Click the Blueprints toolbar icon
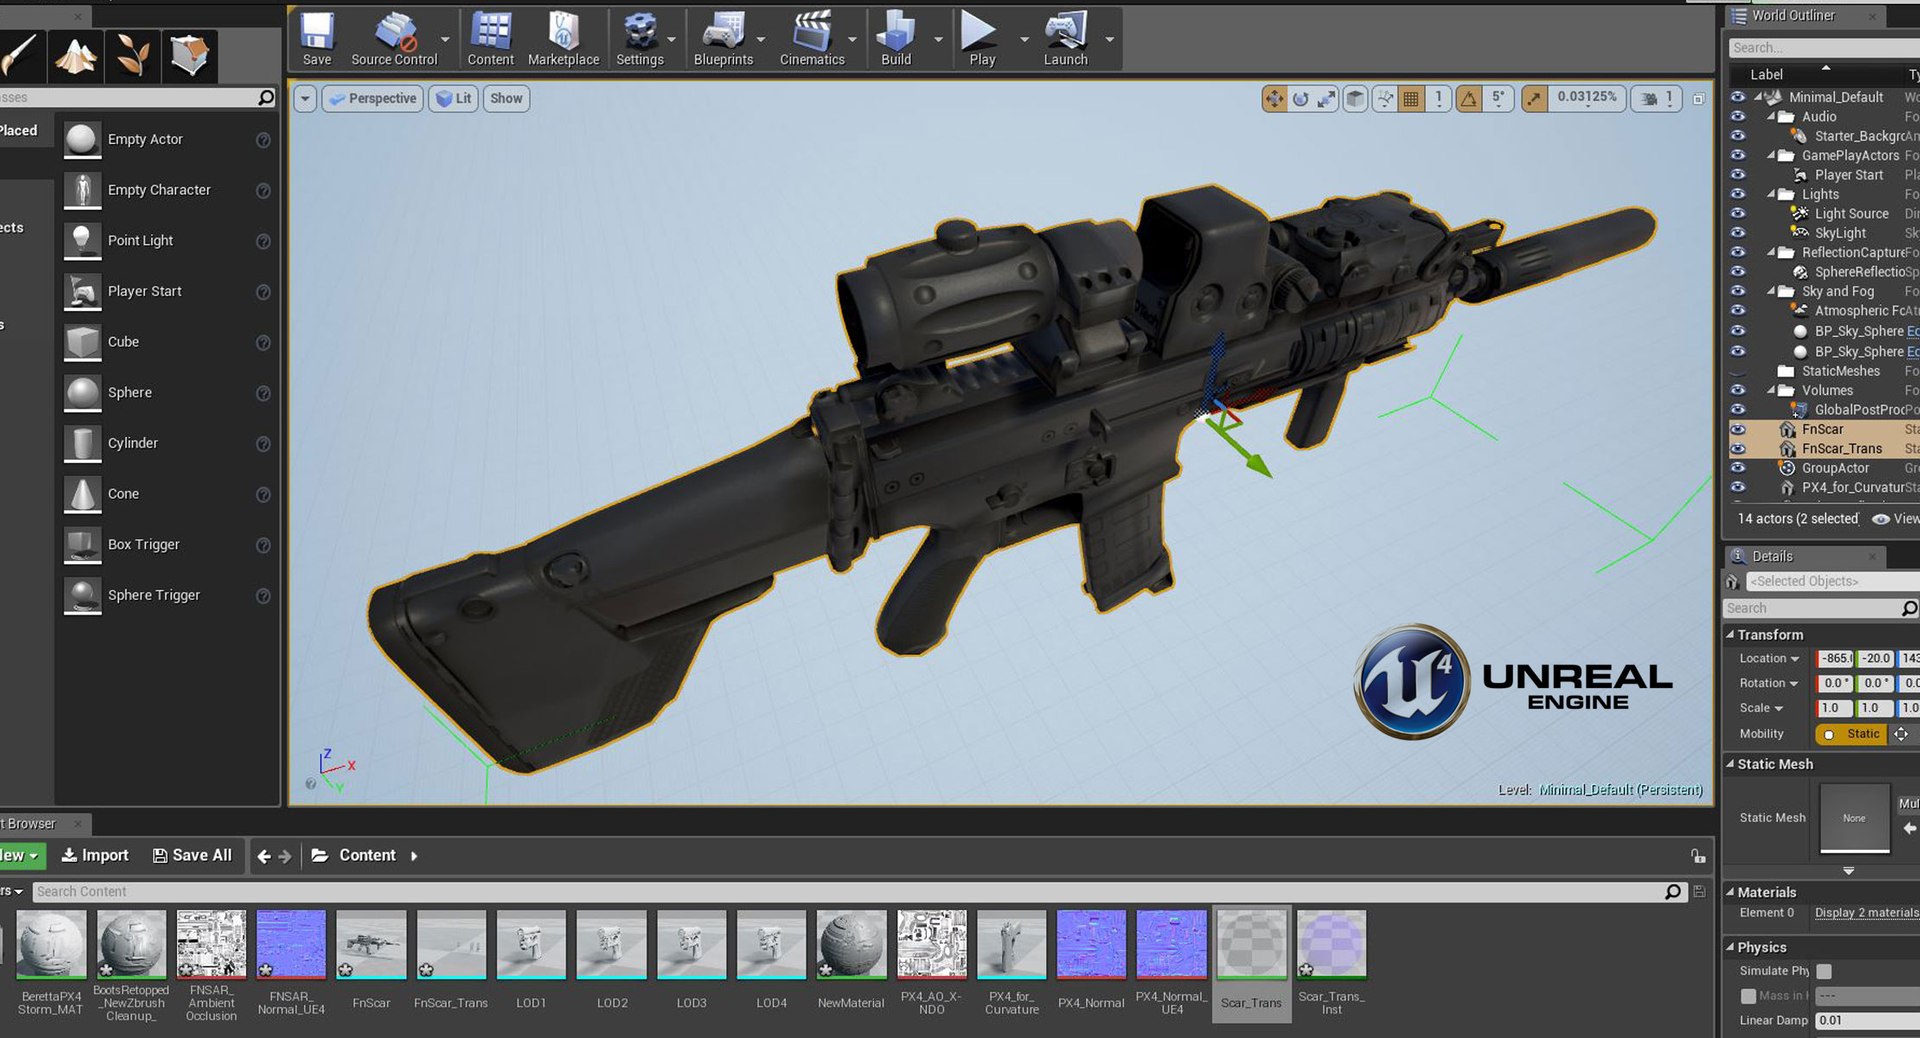 [x=723, y=39]
